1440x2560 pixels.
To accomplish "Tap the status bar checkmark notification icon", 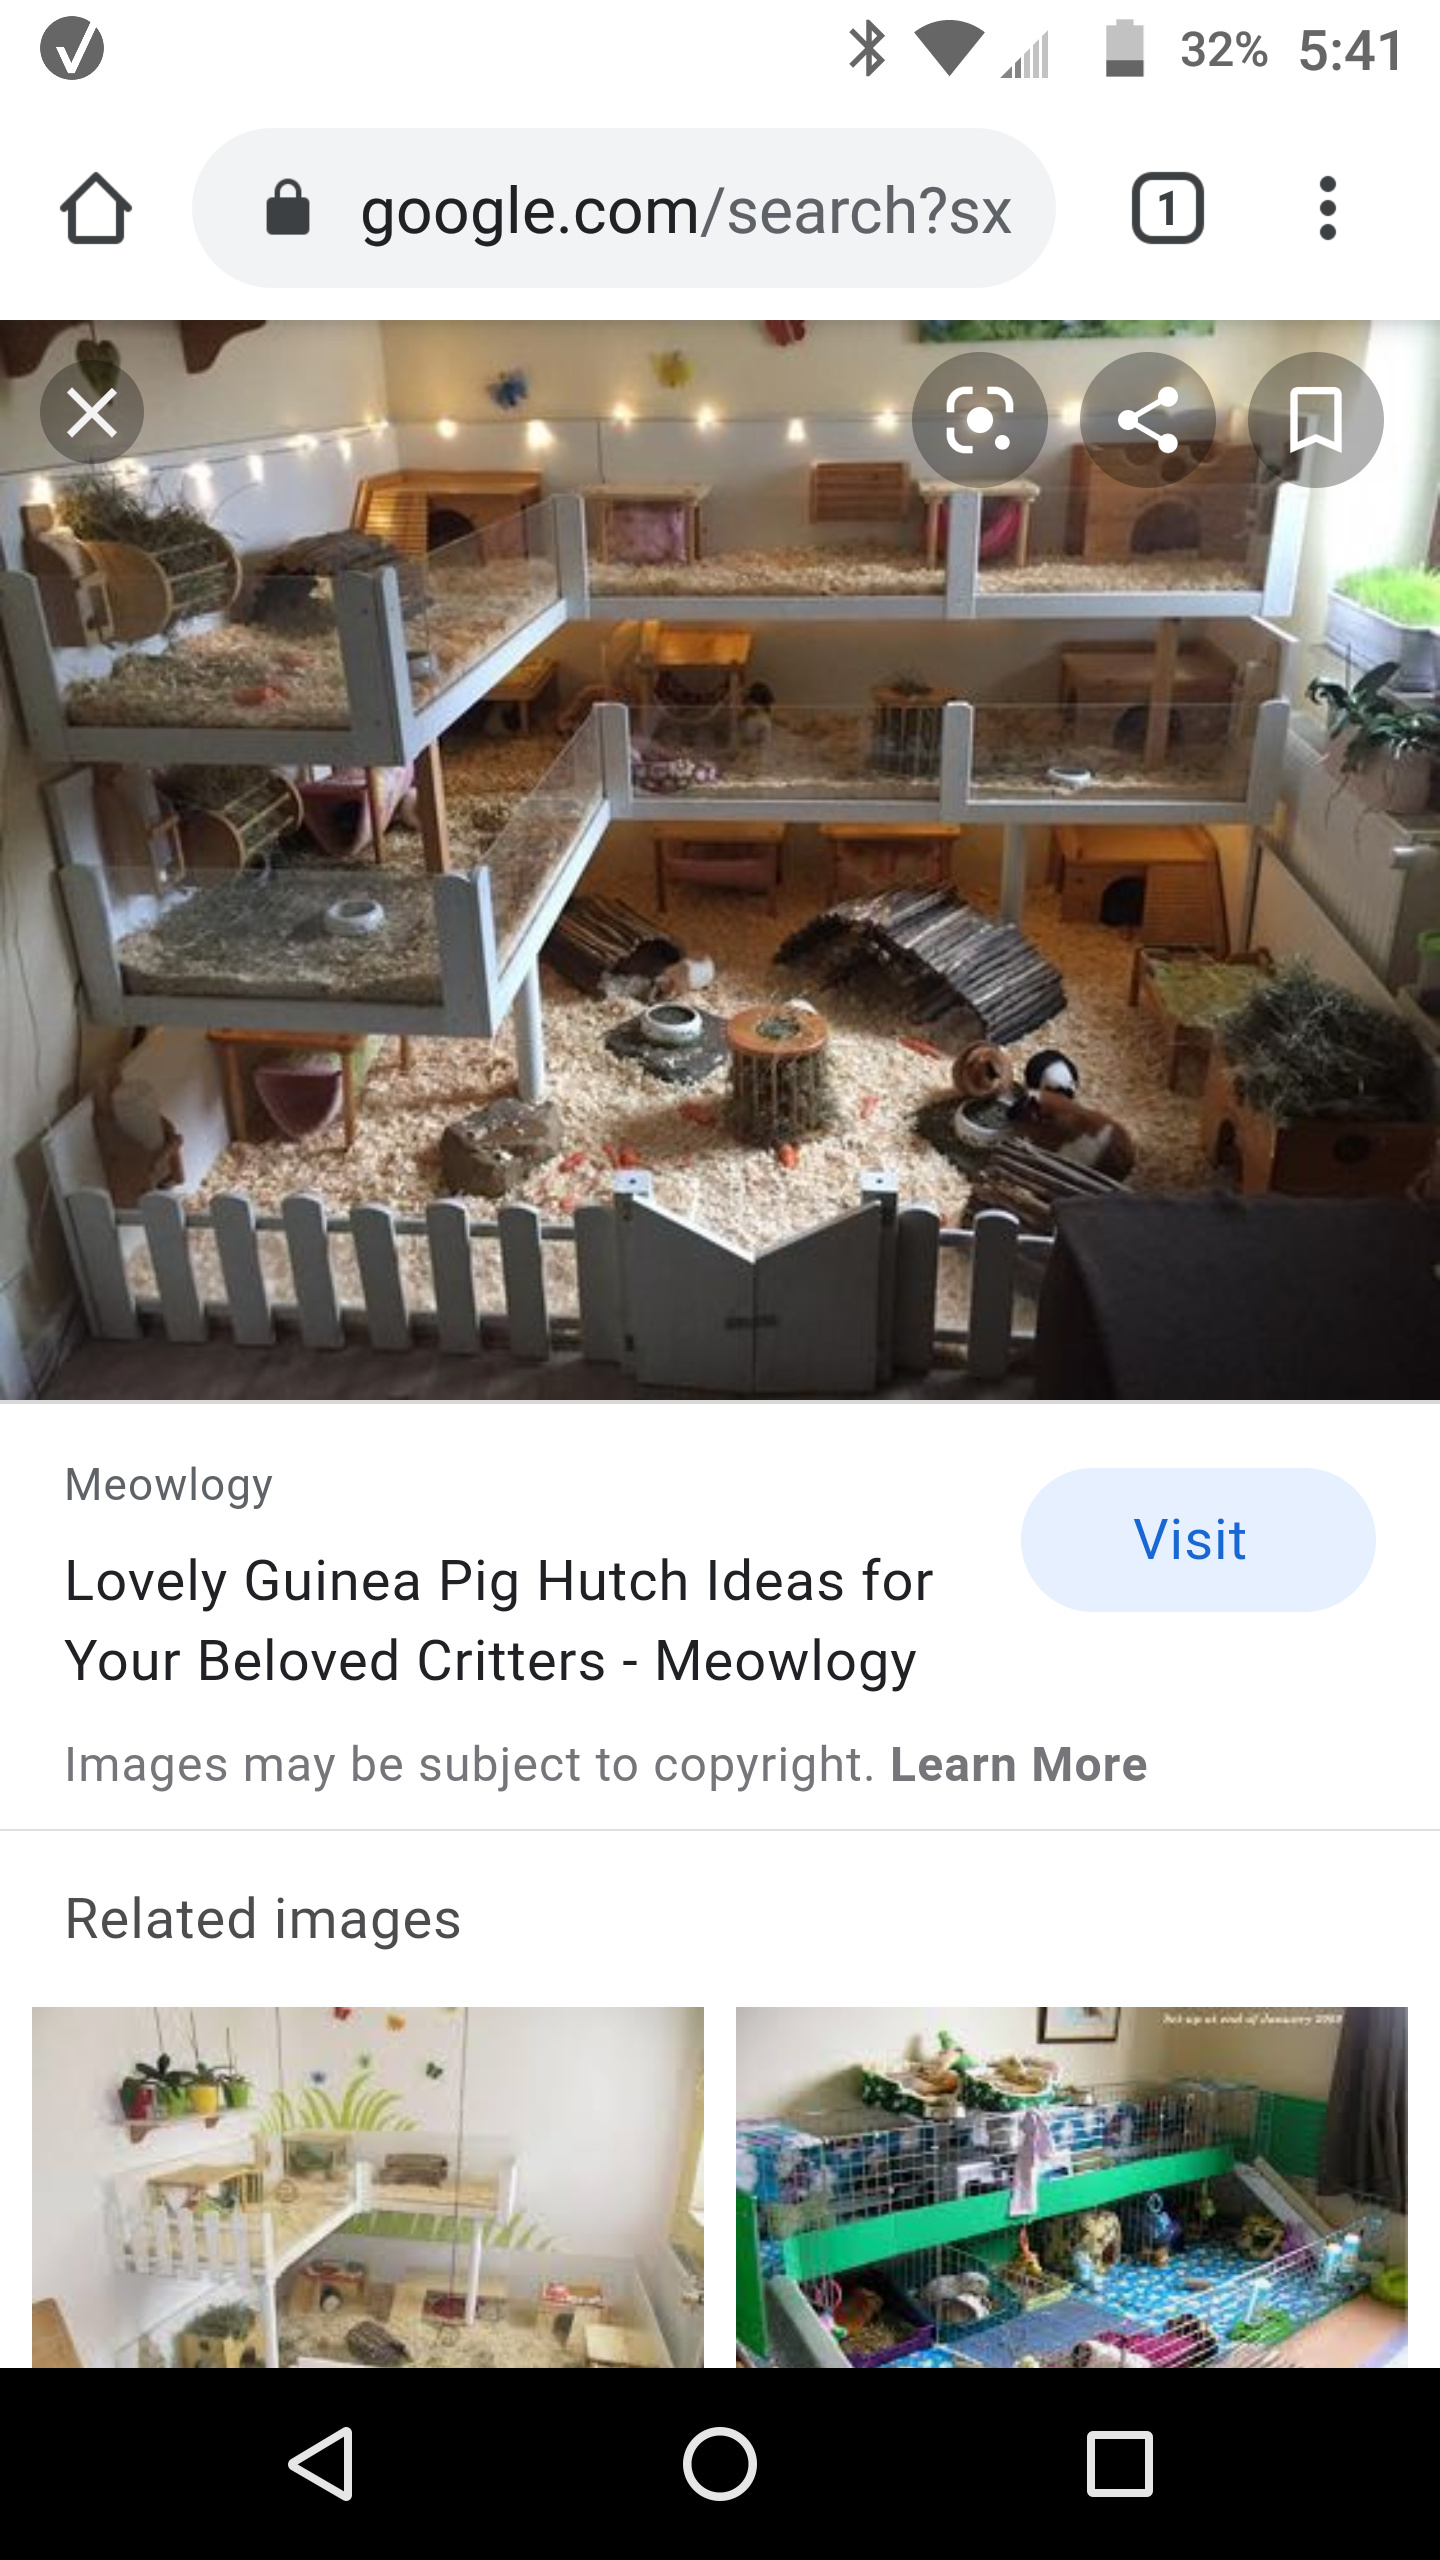I will pos(72,48).
